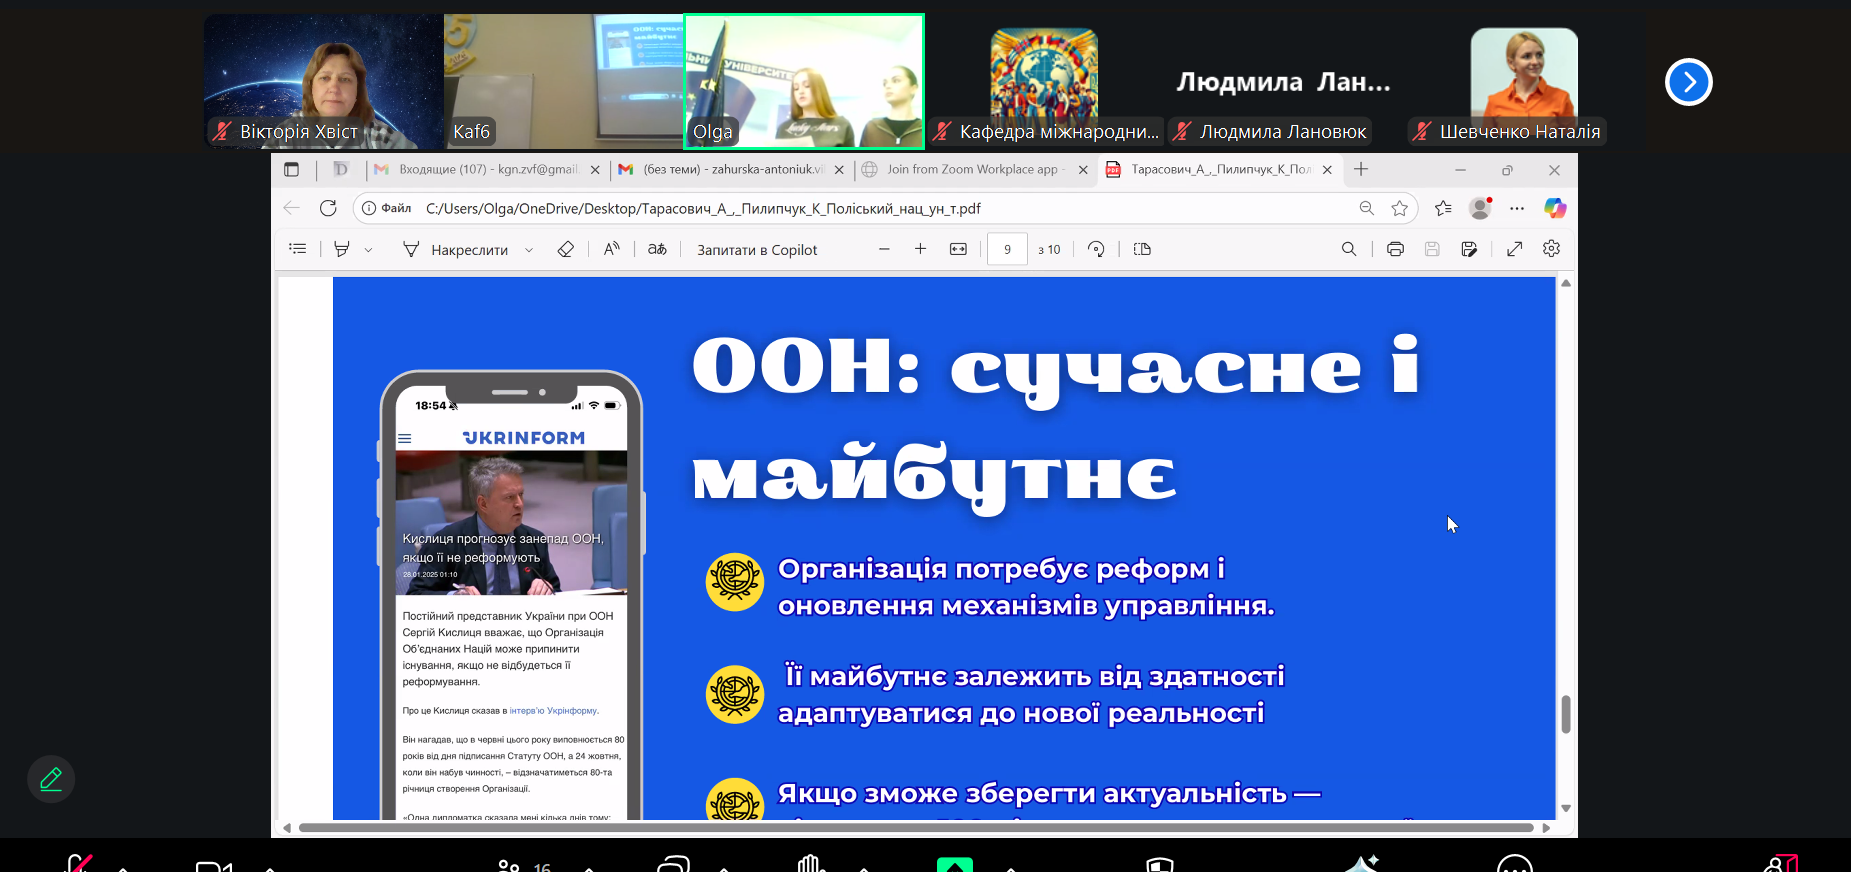This screenshot has width=1851, height=872.
Task: Click the horizontal scrollbar left arrow
Action: click(x=287, y=828)
